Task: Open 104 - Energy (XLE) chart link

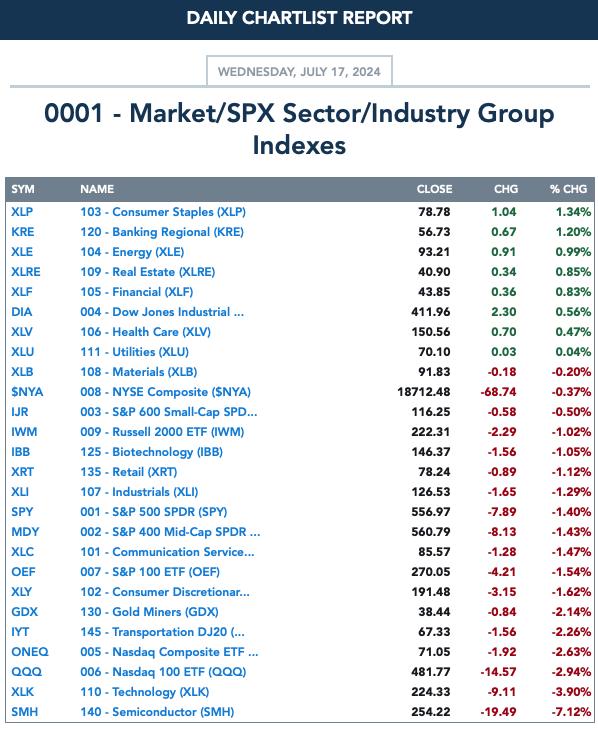Action: point(132,252)
